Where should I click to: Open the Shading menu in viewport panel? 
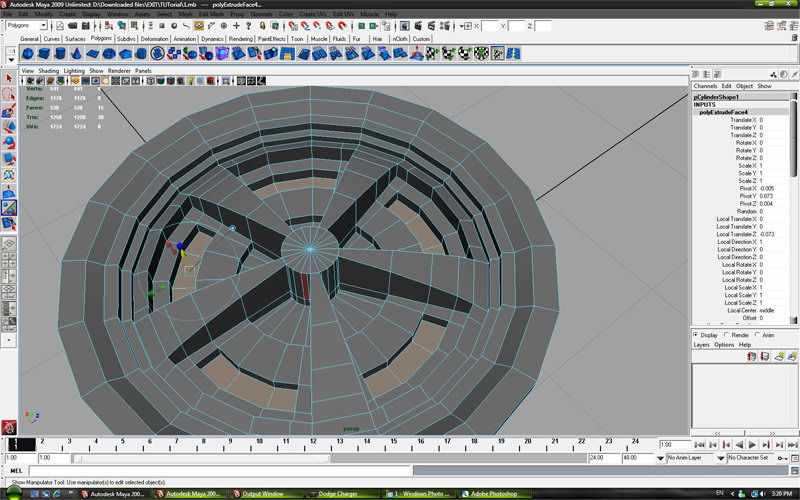pyautogui.click(x=48, y=71)
